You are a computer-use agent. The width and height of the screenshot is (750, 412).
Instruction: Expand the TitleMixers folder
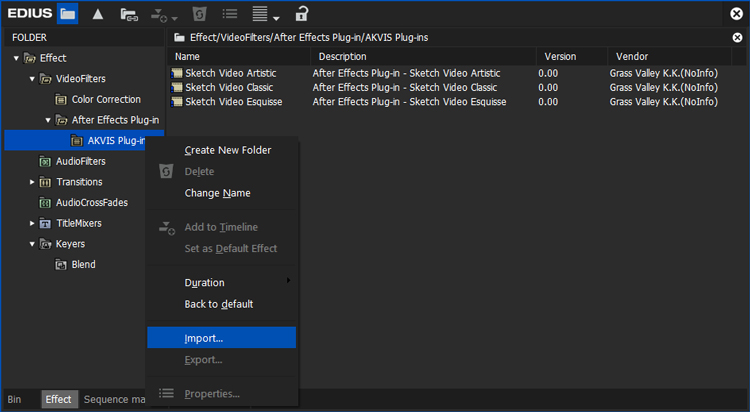point(32,223)
